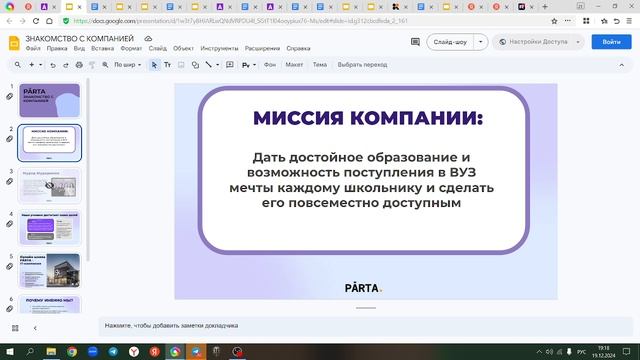Image resolution: width=640 pixels, height=360 pixels.
Task: Open the search menus magnifier tool
Action: pyautogui.click(x=18, y=65)
